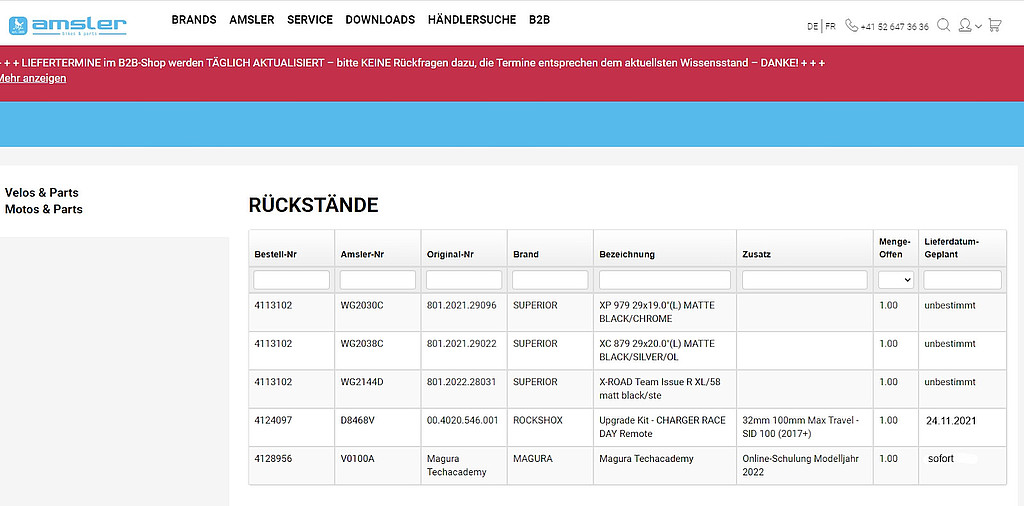Viewport: 1024px width, 506px height.
Task: Click the Amsler logo
Action: pyautogui.click(x=65, y=24)
